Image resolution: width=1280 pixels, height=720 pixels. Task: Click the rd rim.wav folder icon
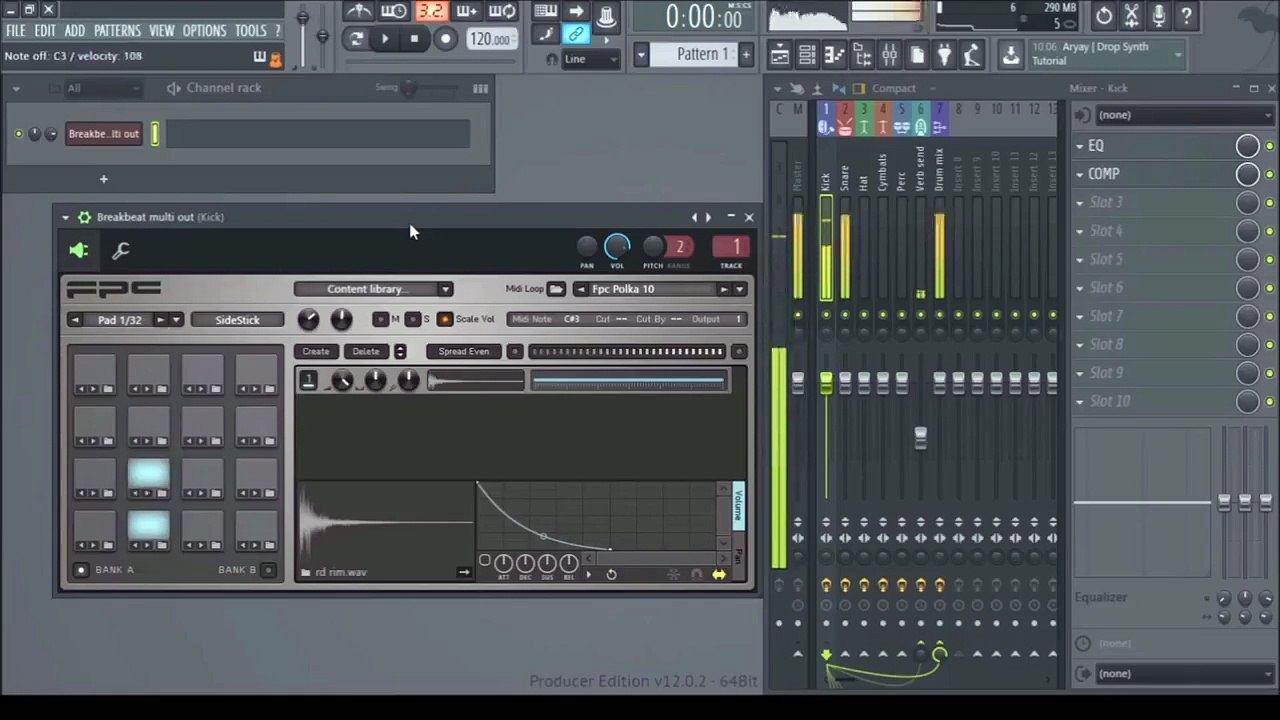coord(305,572)
